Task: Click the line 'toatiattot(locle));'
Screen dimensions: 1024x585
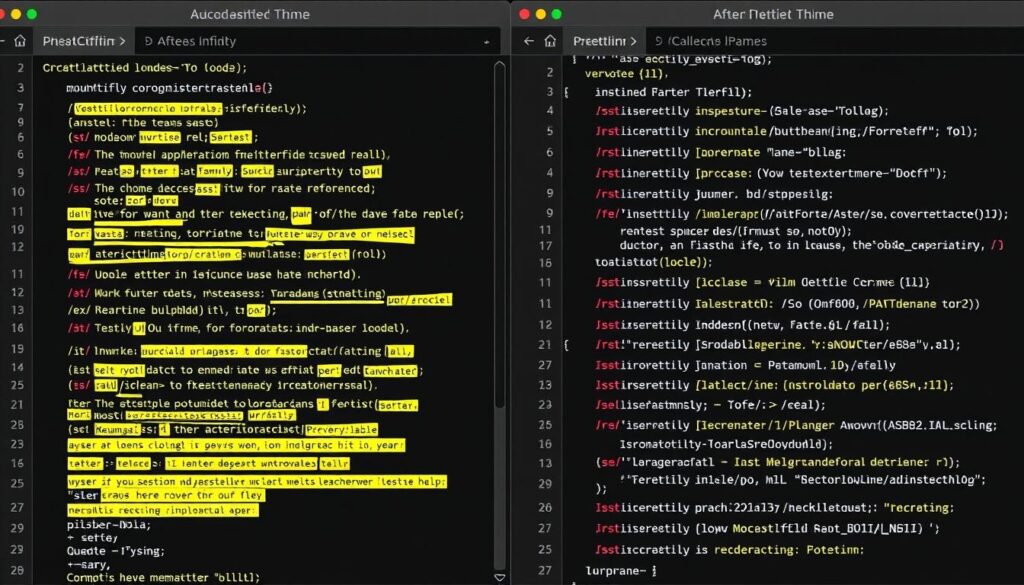Action: pos(654,262)
